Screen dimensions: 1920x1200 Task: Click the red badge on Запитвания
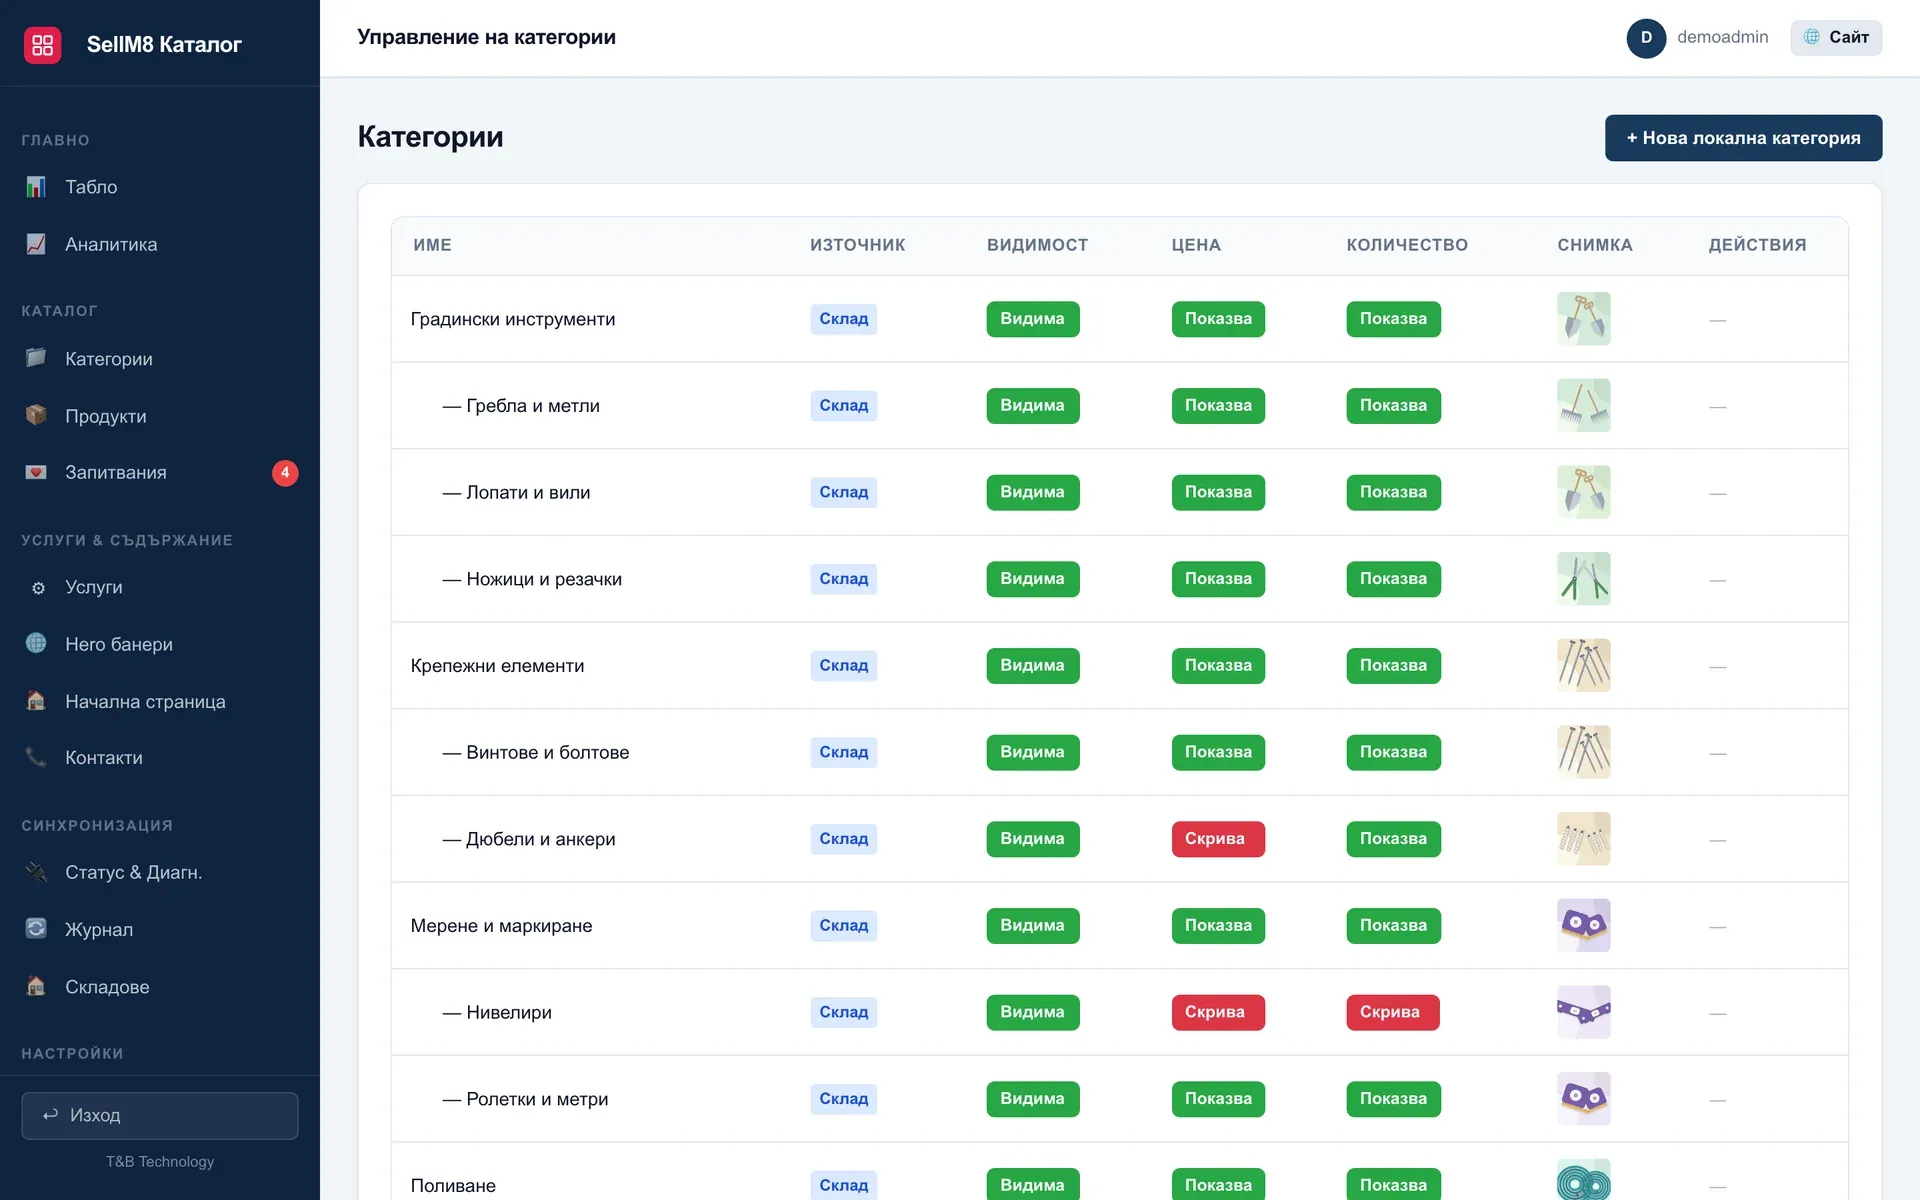(x=285, y=473)
